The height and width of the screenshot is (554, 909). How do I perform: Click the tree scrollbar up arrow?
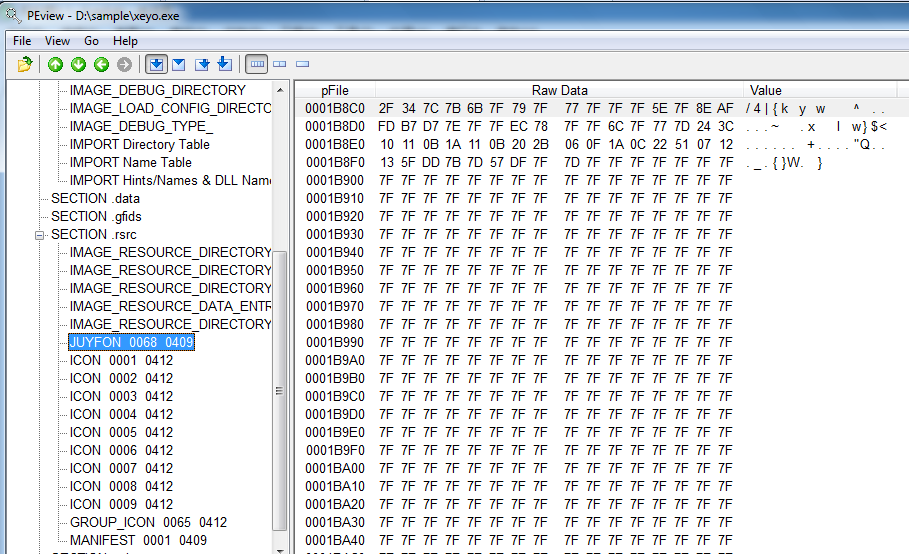click(280, 90)
